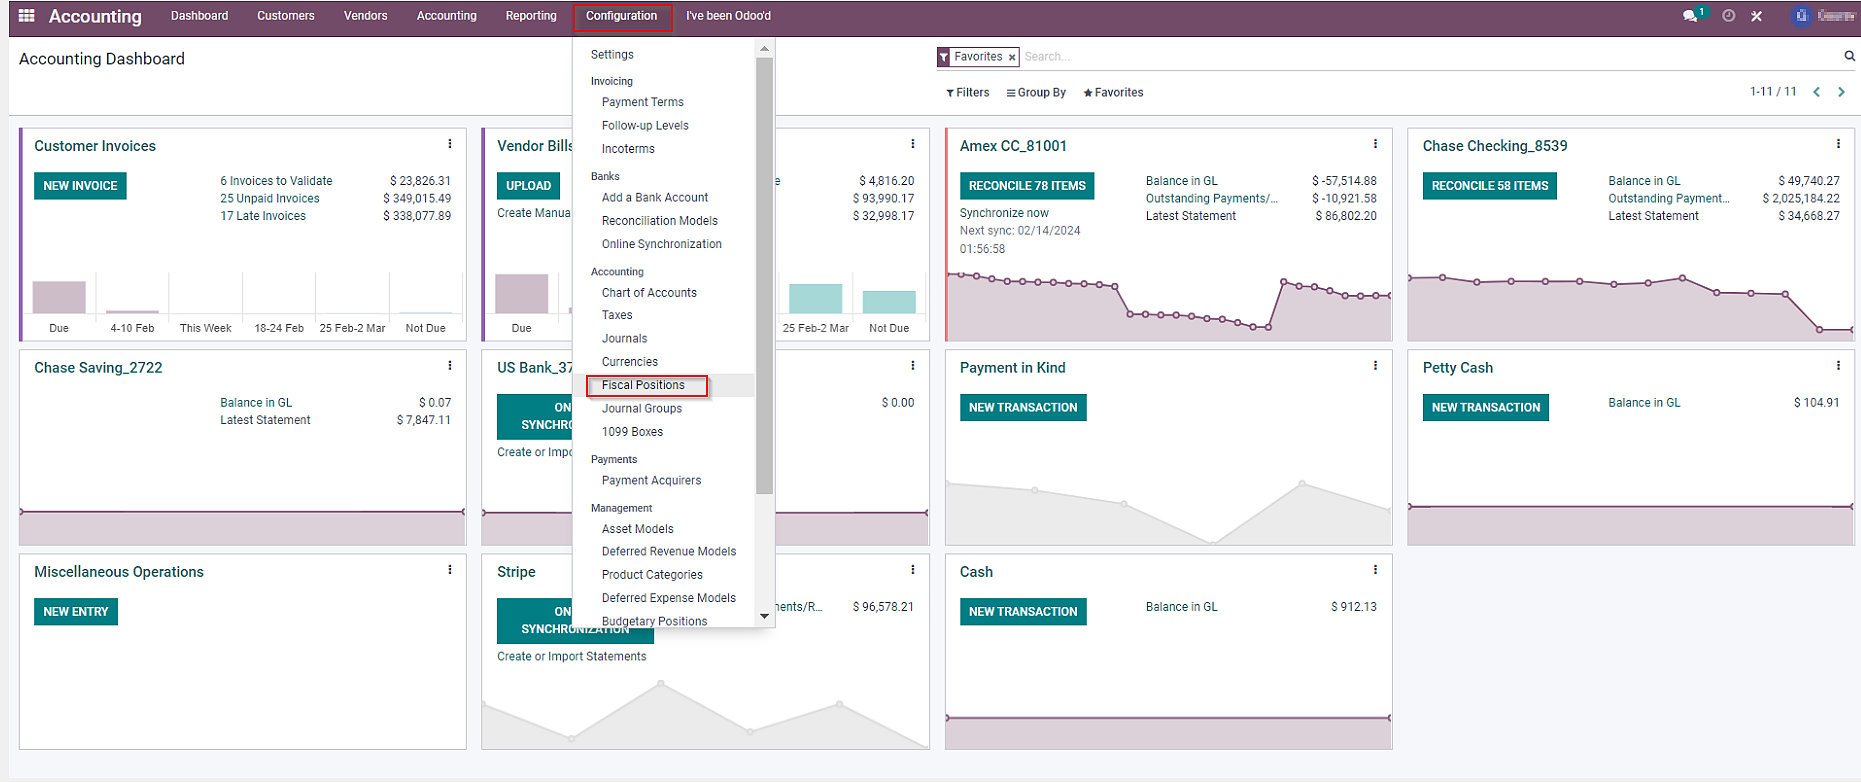Expand the starred Favorites dropdown
Viewport: 1861px width, 782px height.
tap(1113, 93)
